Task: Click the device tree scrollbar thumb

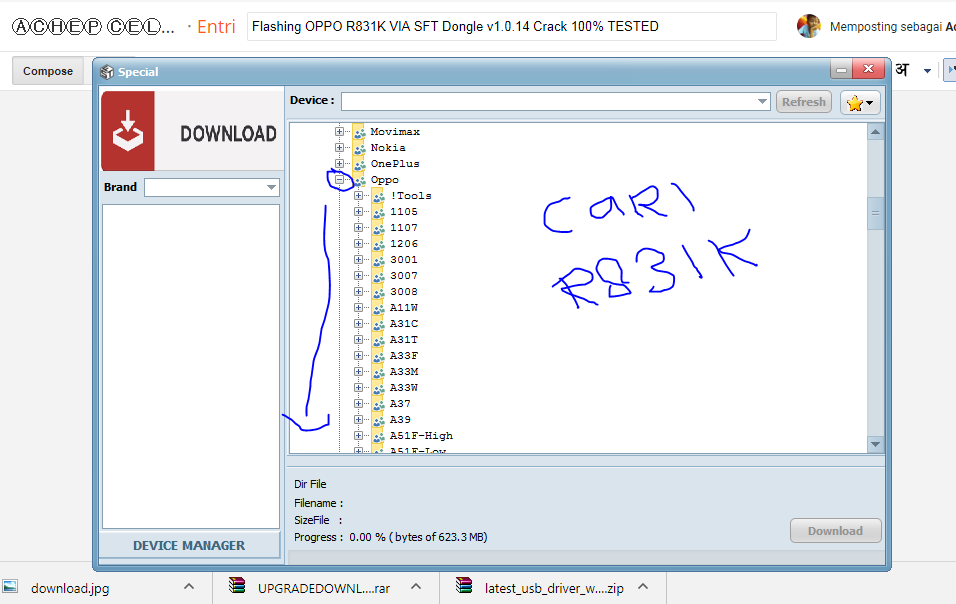Action: (876, 213)
